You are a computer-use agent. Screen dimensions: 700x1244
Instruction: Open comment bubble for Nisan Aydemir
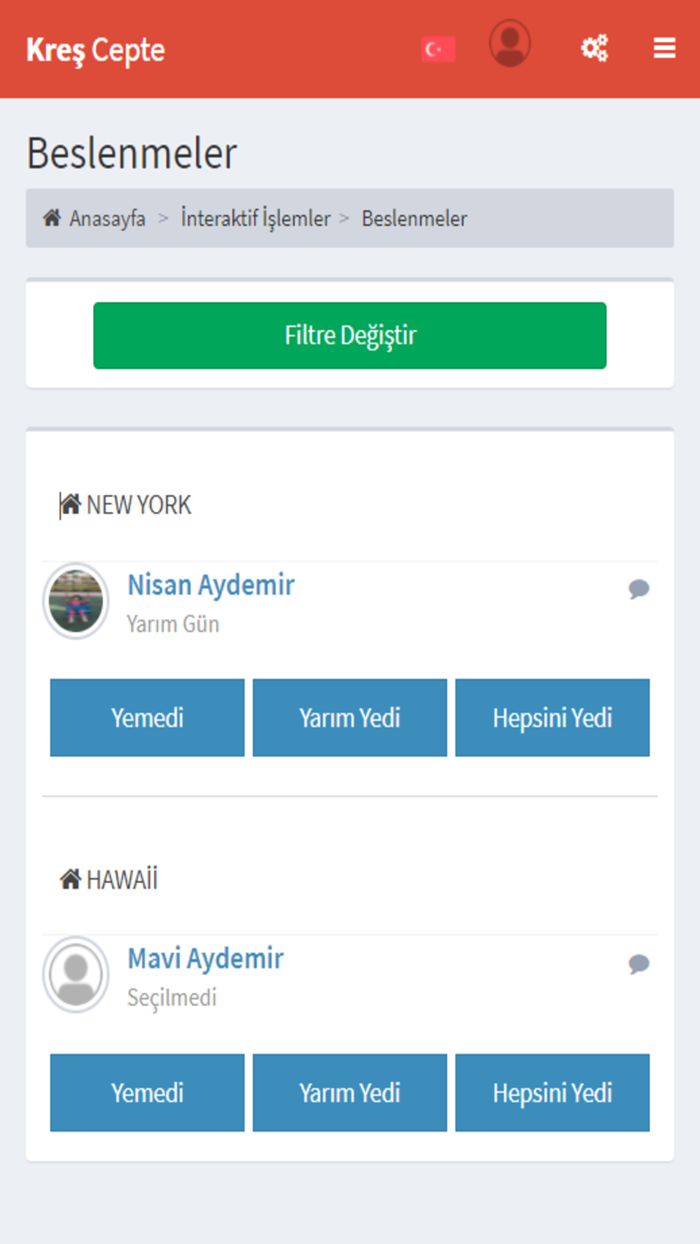click(x=639, y=589)
